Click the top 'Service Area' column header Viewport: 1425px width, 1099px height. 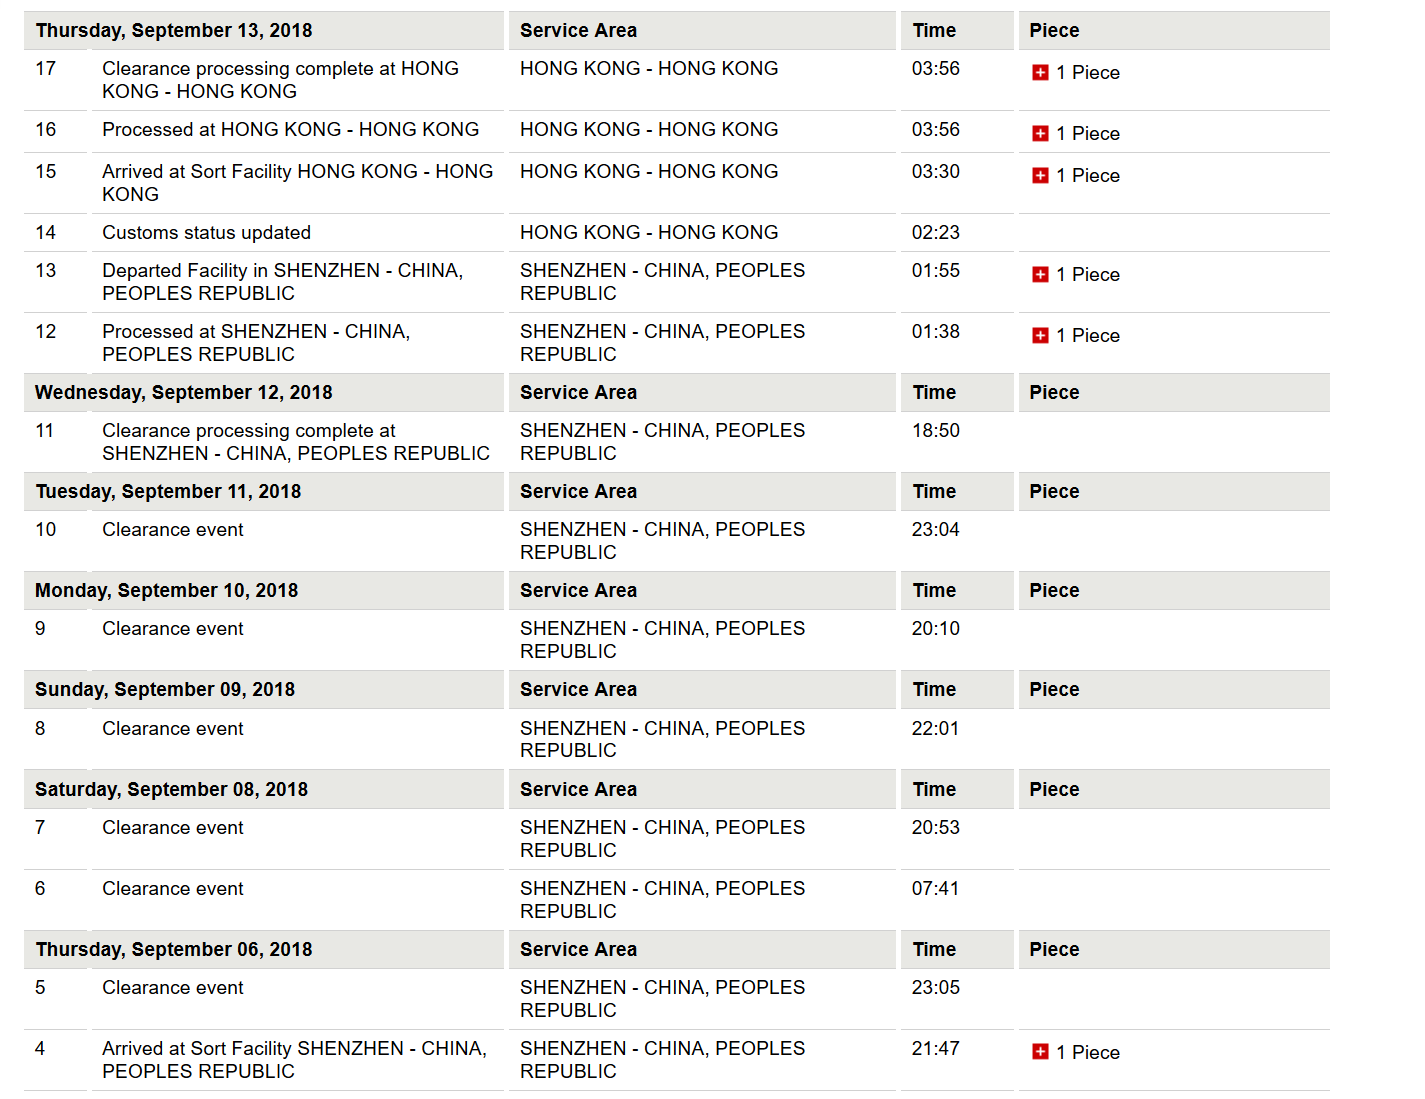tap(578, 31)
